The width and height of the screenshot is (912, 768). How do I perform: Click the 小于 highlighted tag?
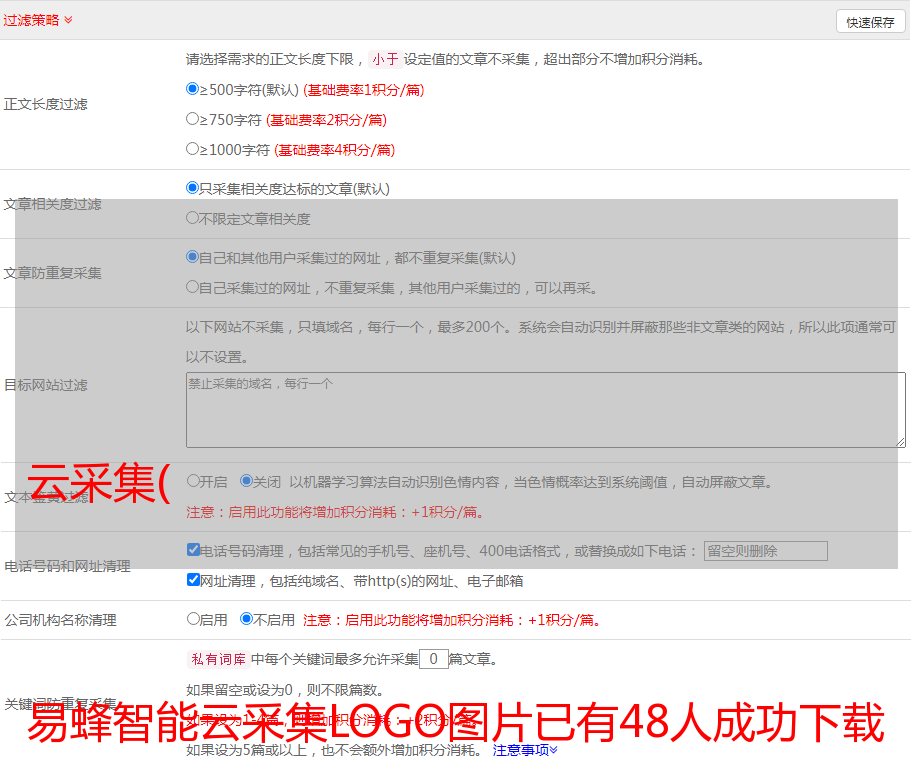[x=386, y=59]
